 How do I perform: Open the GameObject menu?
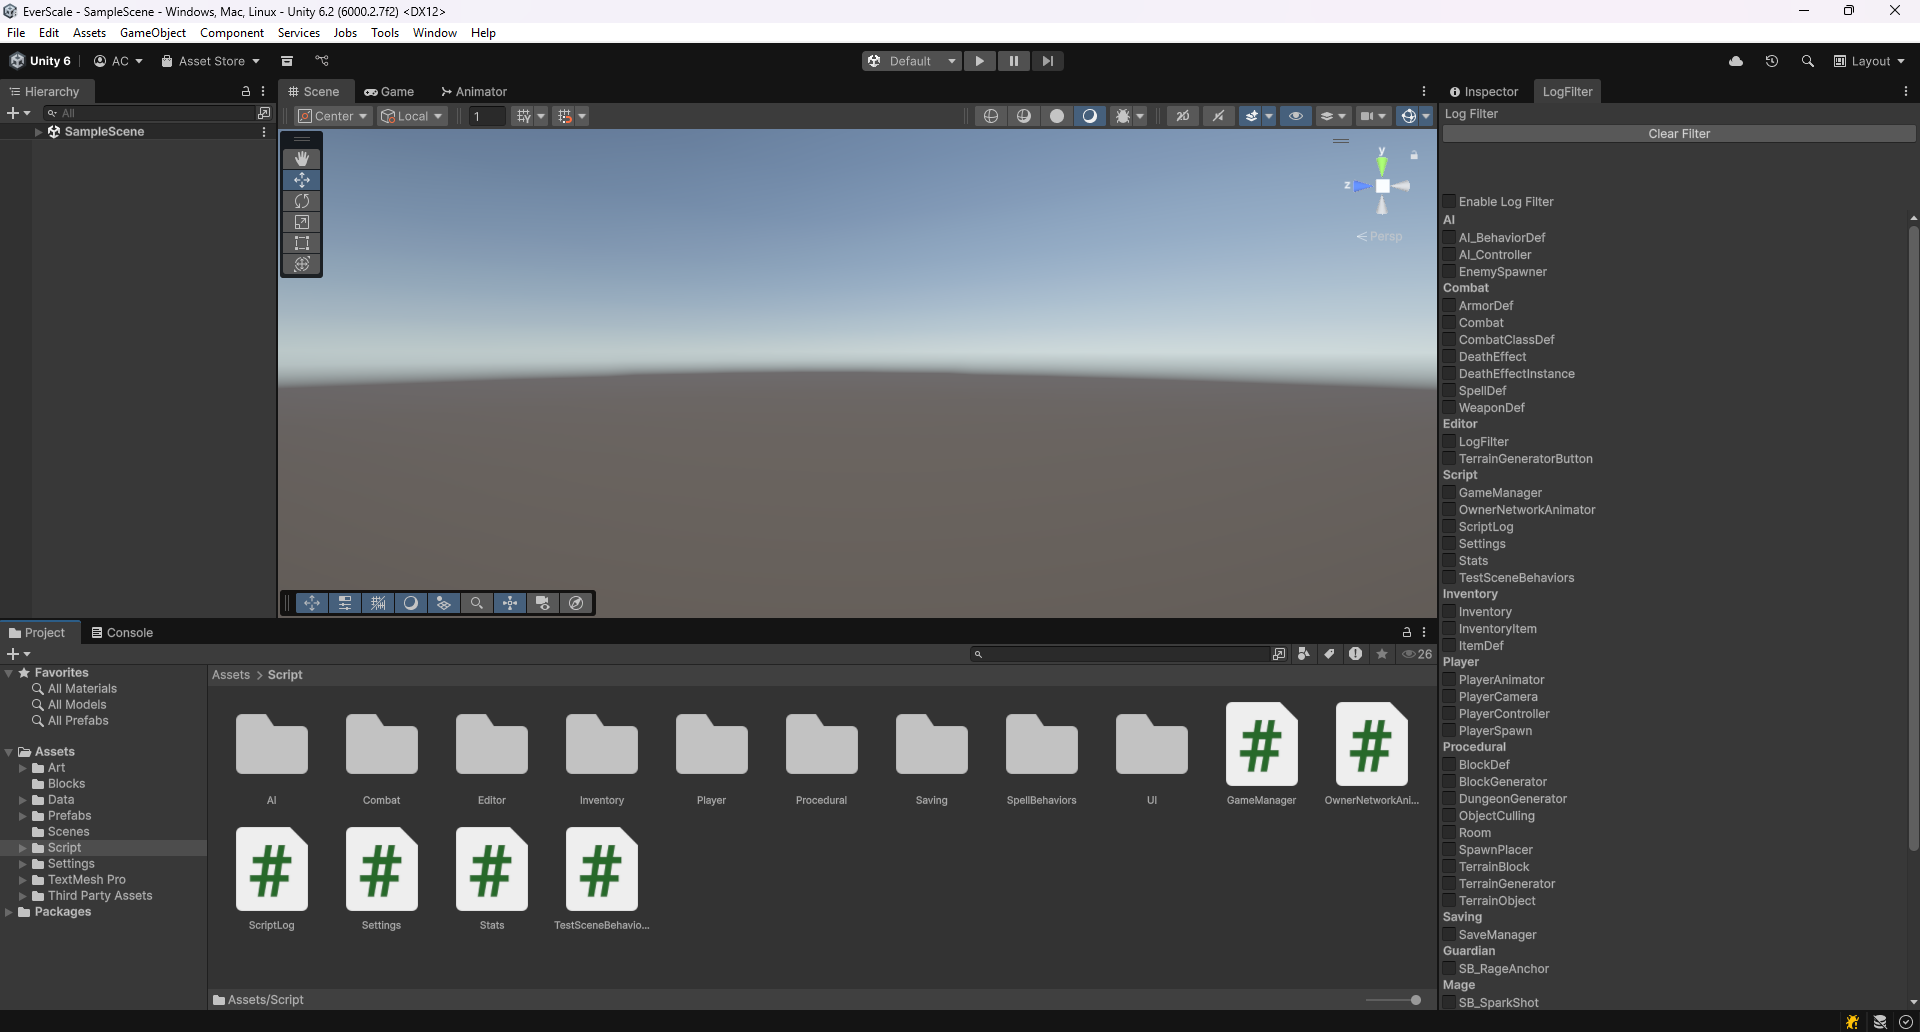coord(152,33)
